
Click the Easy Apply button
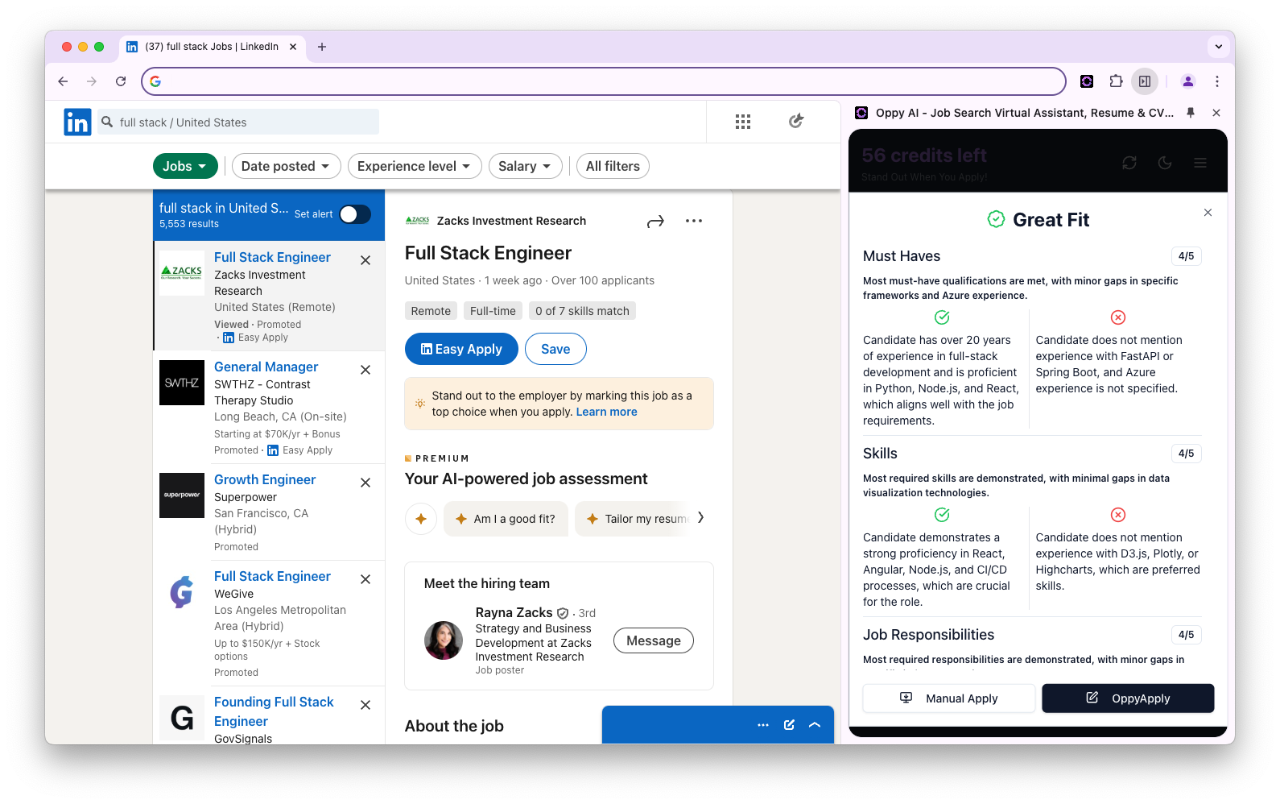(461, 348)
